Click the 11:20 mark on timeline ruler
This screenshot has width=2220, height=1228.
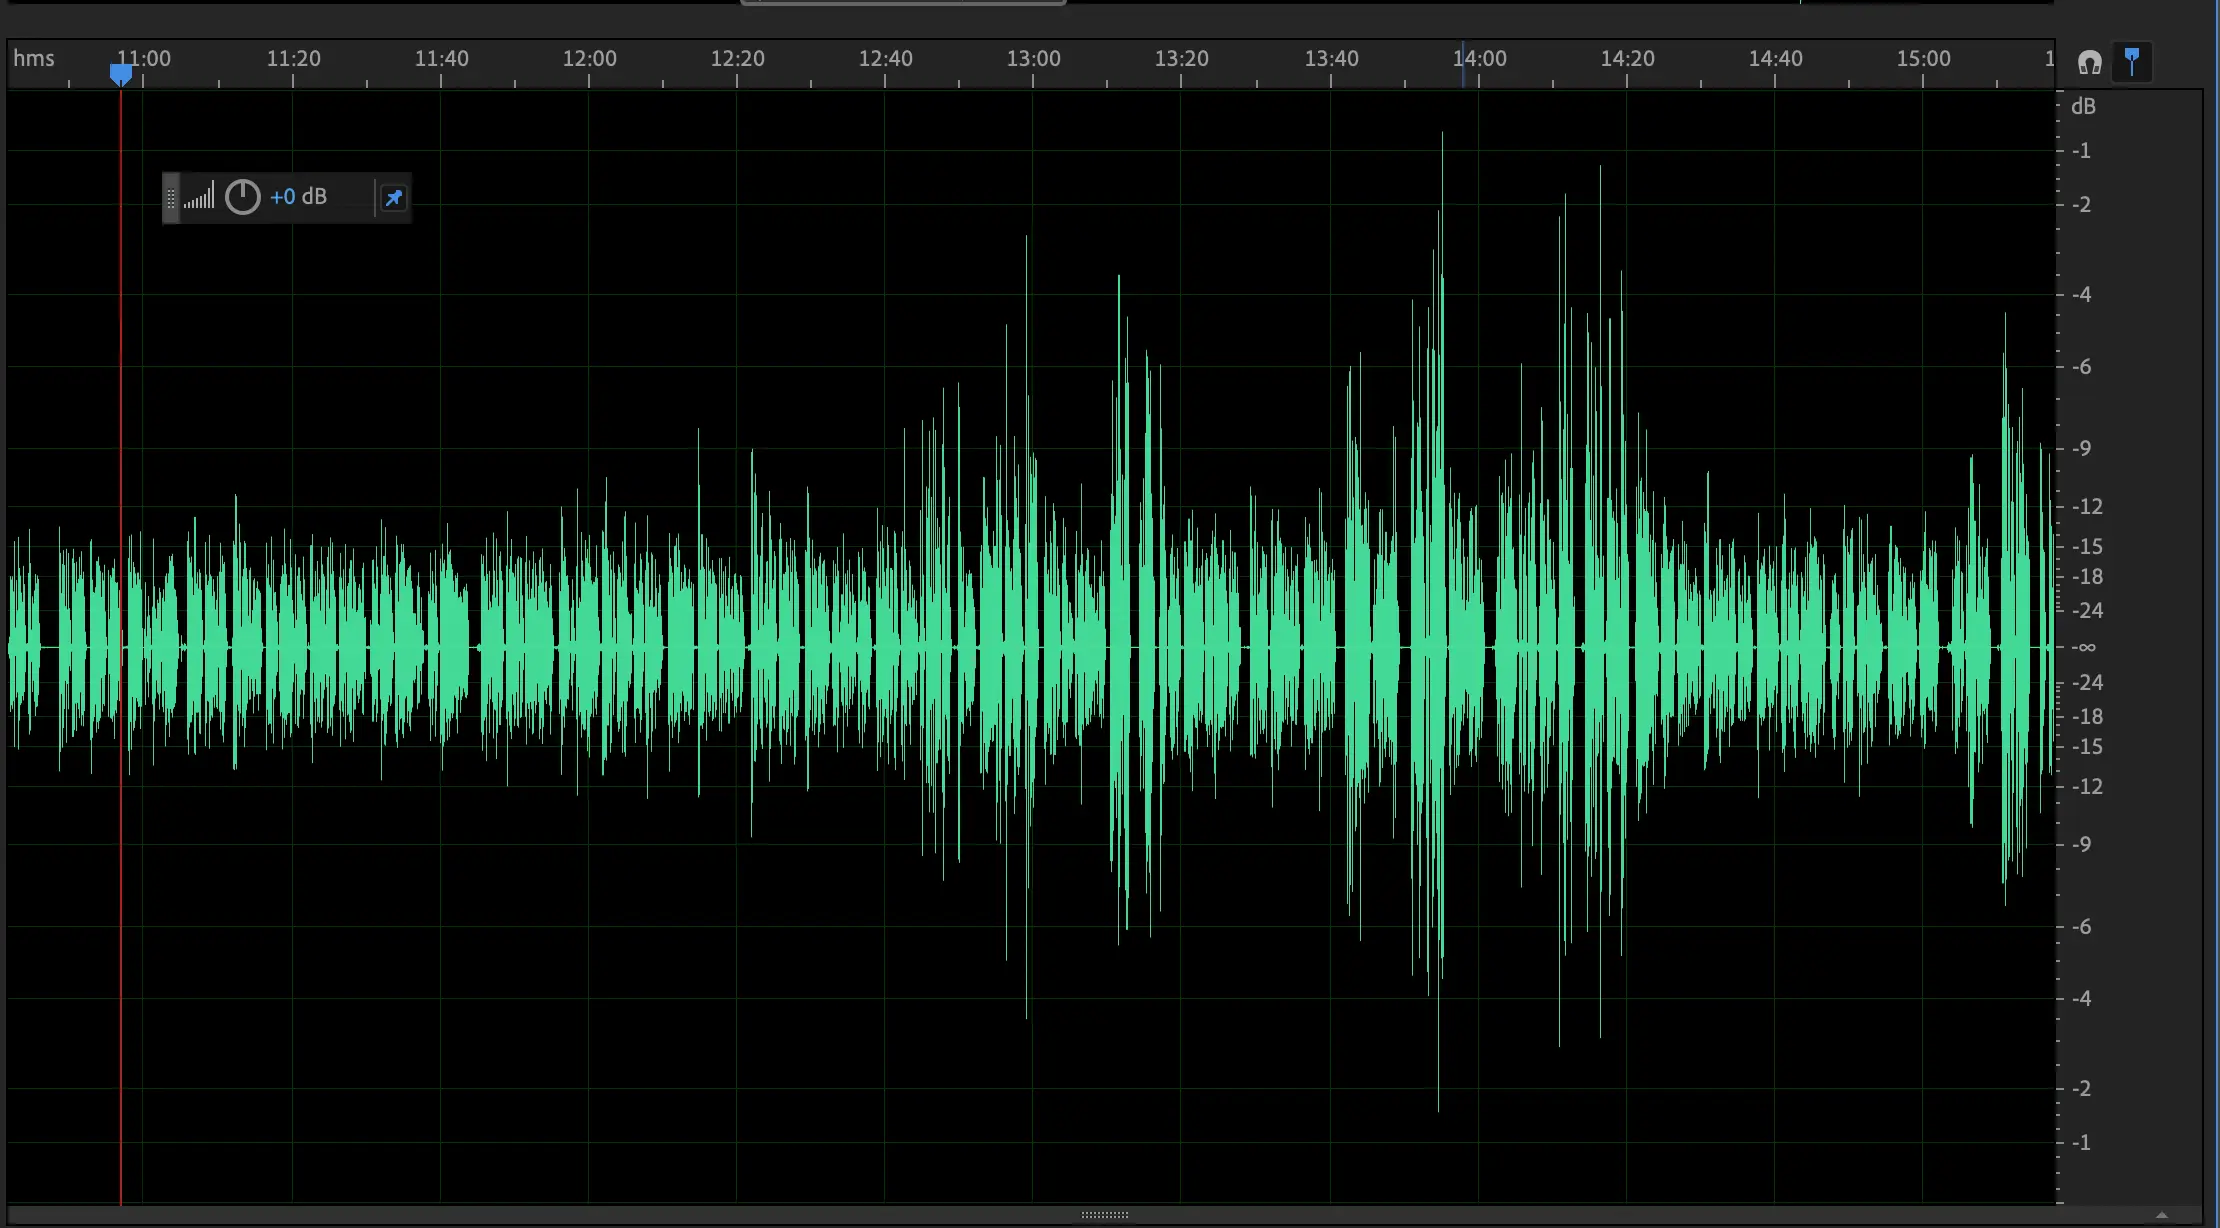coord(293,59)
